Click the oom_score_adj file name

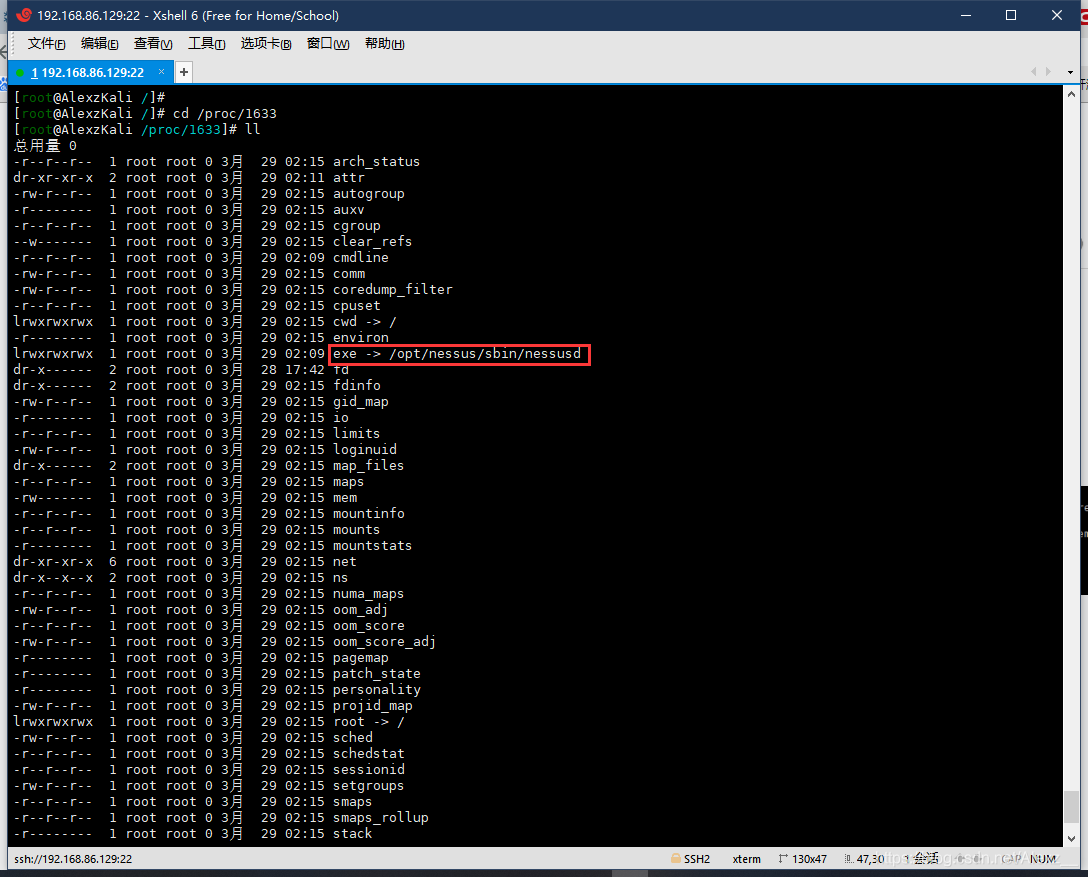[x=384, y=642]
